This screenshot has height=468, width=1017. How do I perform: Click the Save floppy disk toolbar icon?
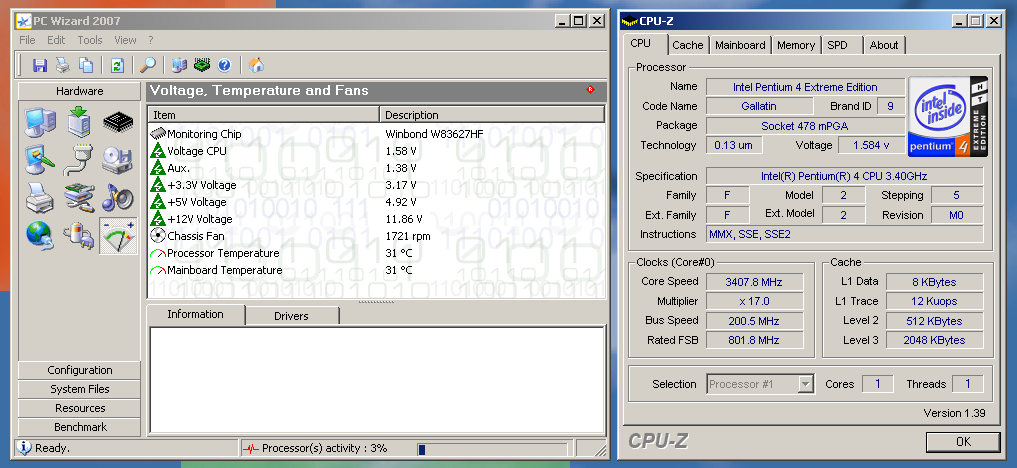(x=40, y=65)
